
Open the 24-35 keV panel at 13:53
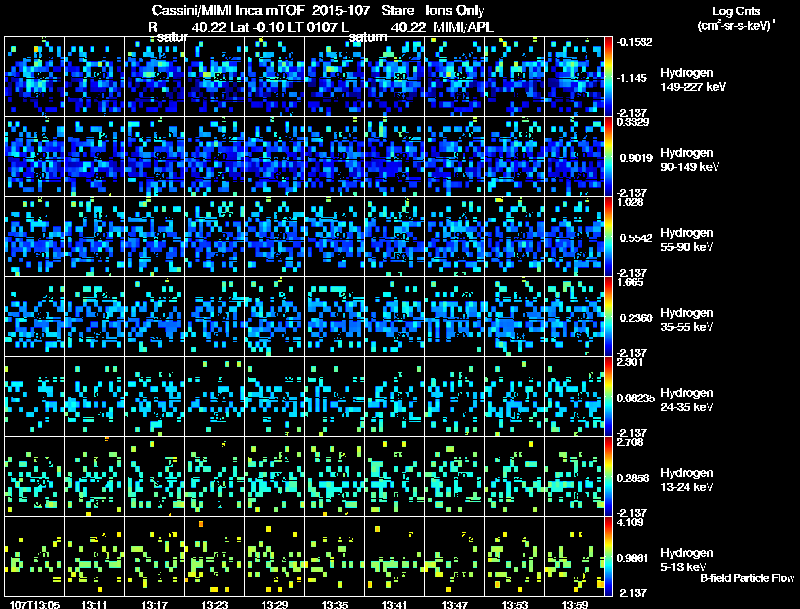pyautogui.click(x=515, y=397)
